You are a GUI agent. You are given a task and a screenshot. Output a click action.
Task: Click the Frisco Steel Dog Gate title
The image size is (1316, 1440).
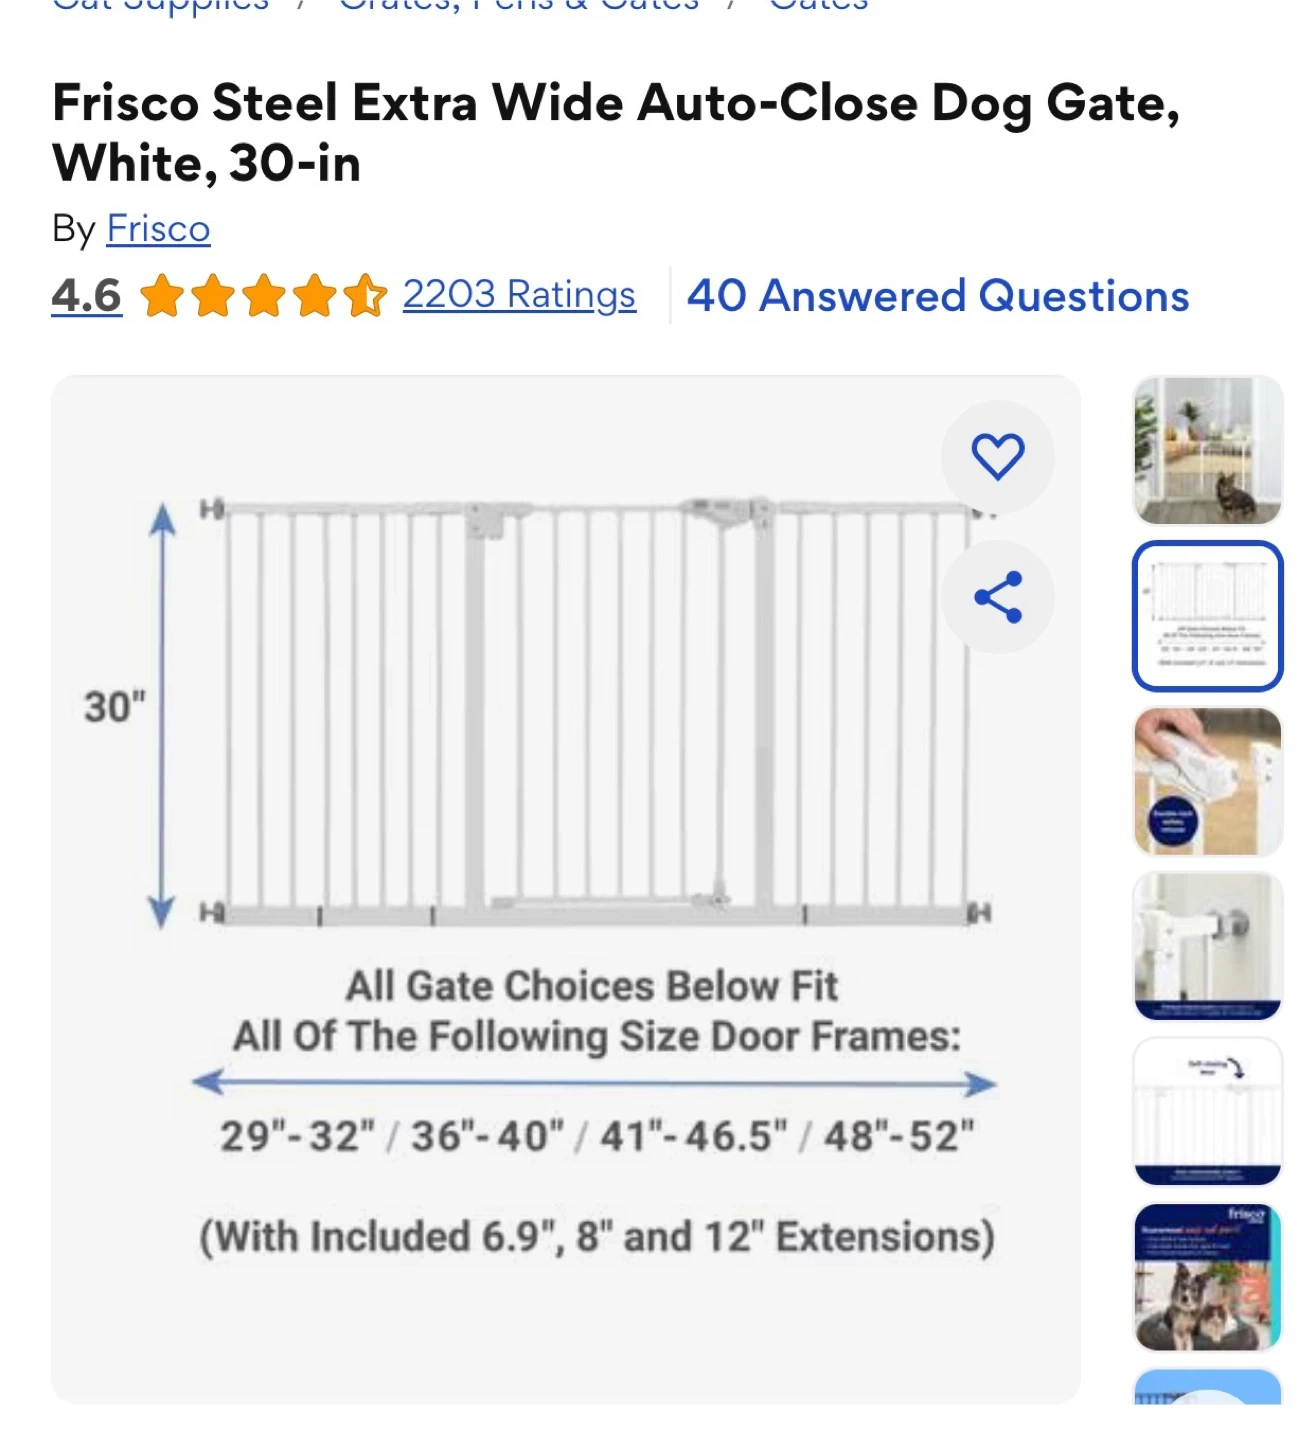pyautogui.click(x=615, y=132)
